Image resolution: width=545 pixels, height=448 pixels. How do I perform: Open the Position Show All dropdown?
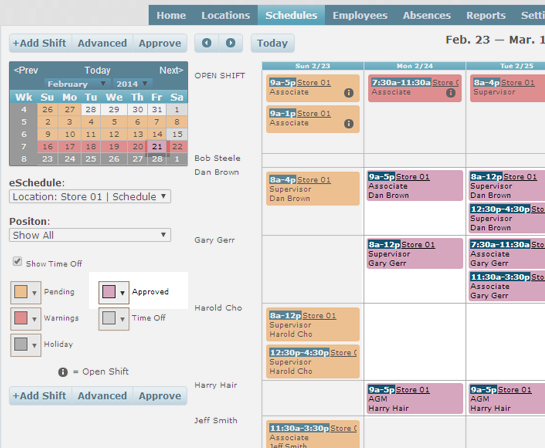[90, 235]
